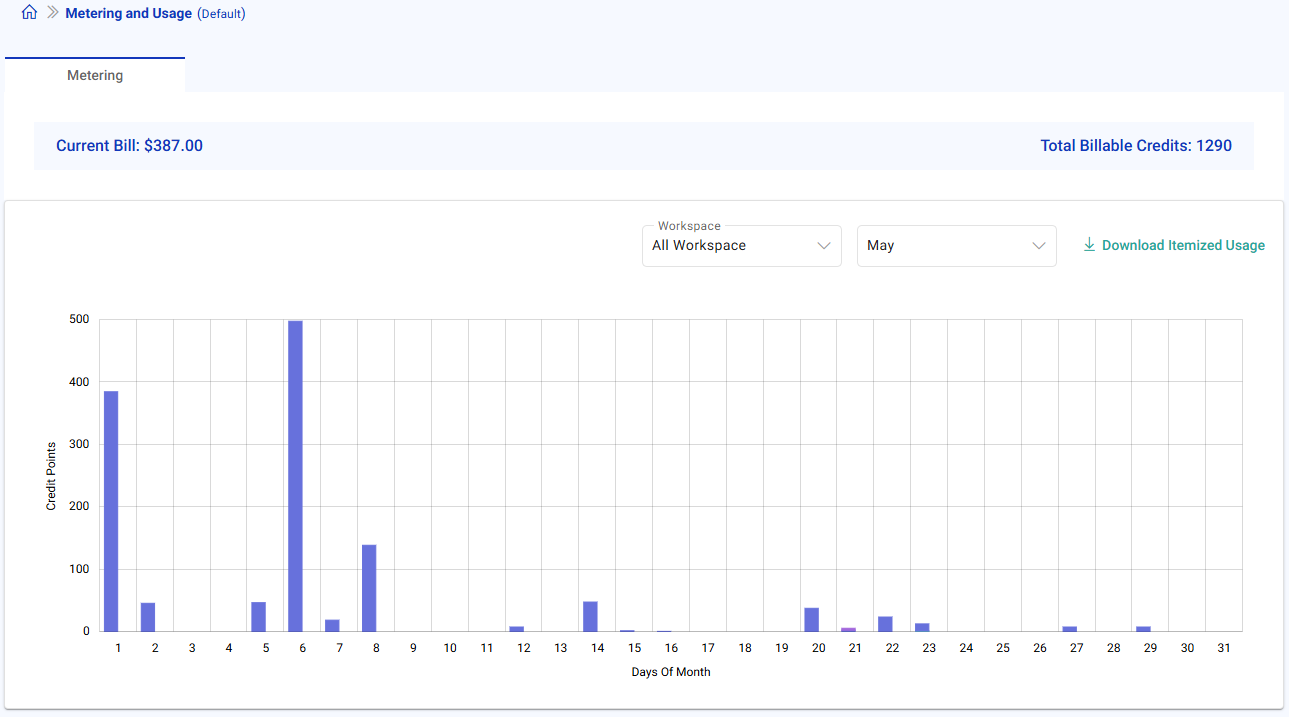
Task: Select the day 2 credit bar
Action: tap(148, 617)
